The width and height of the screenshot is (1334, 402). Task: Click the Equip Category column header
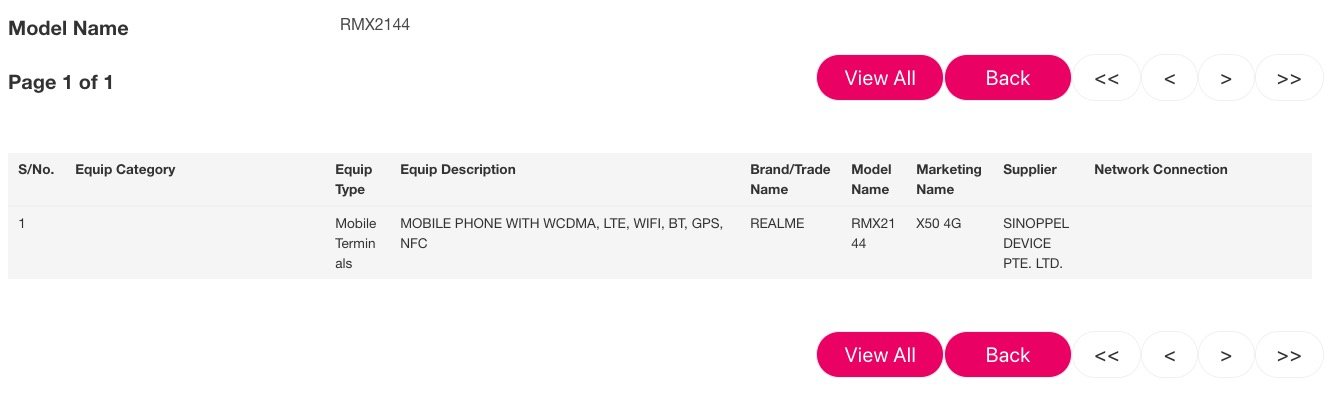coord(125,170)
